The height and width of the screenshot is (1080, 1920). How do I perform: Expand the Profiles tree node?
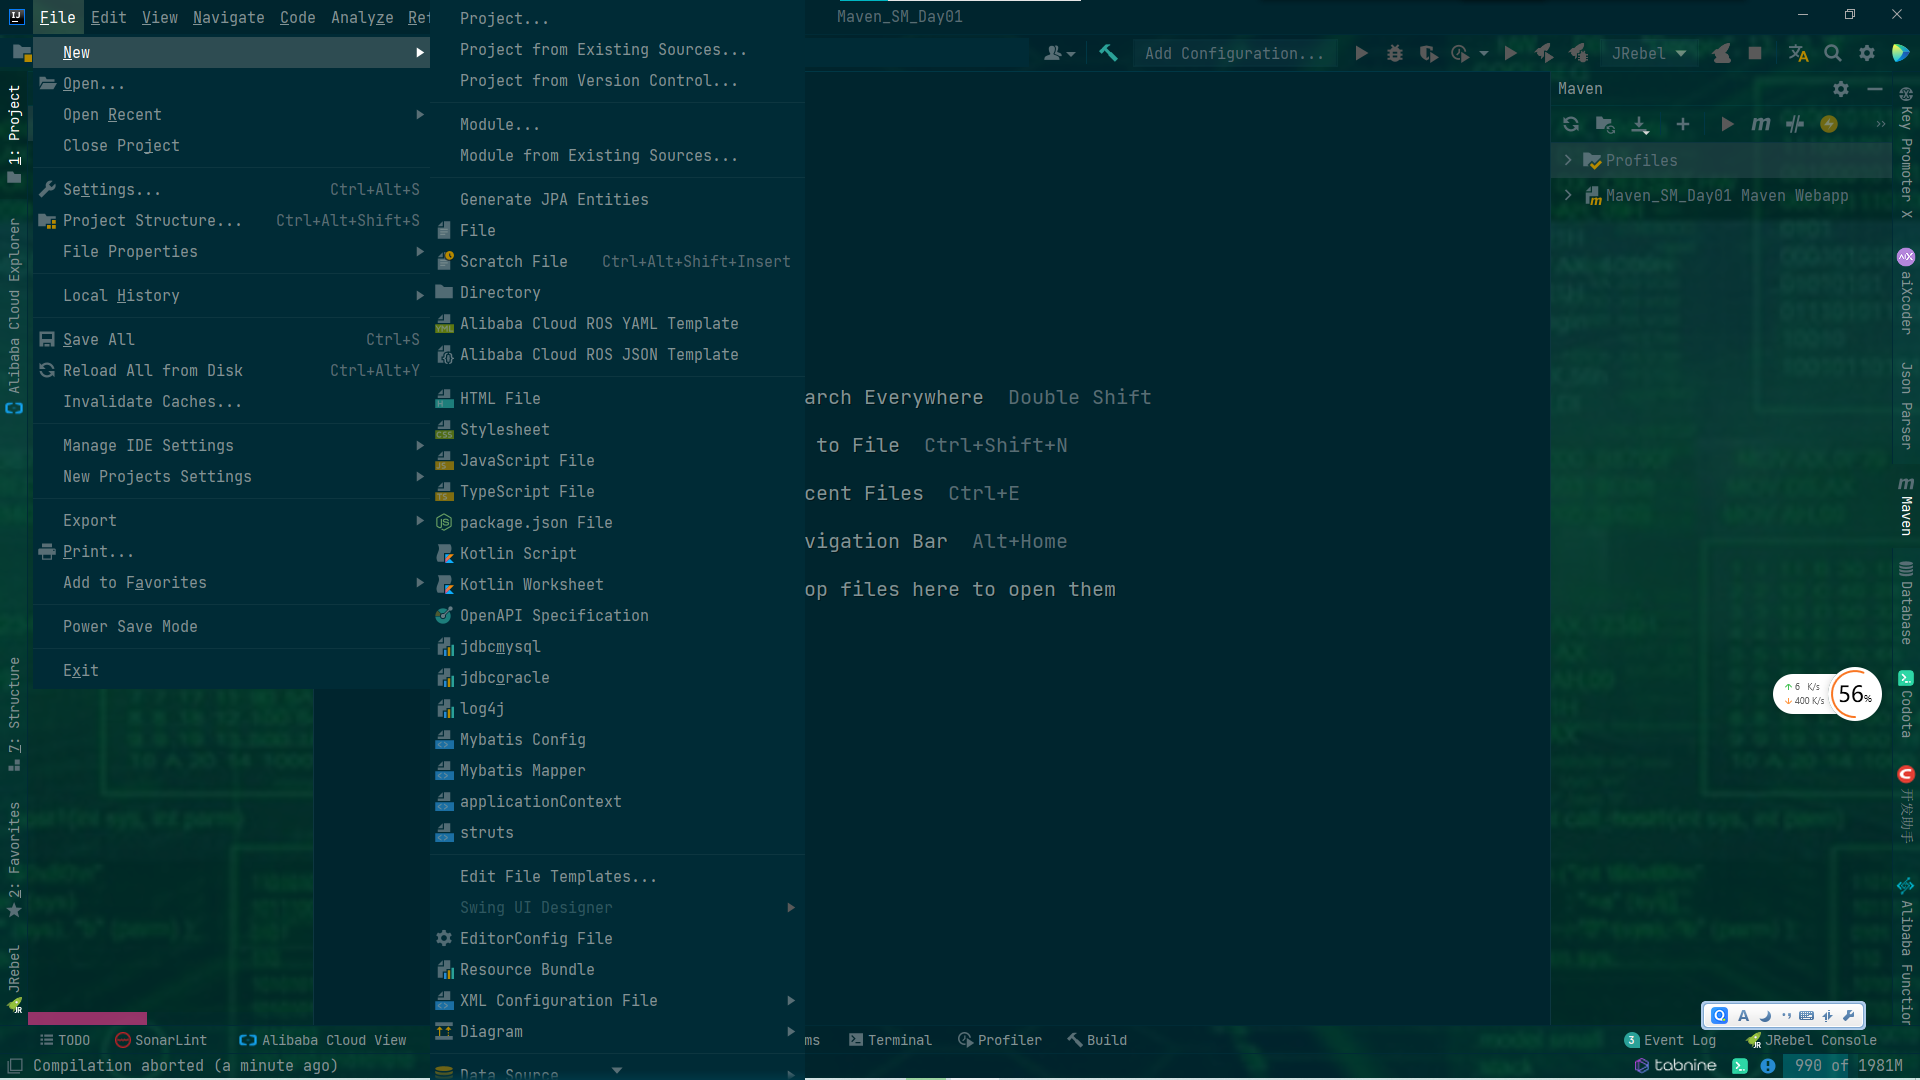coord(1568,160)
